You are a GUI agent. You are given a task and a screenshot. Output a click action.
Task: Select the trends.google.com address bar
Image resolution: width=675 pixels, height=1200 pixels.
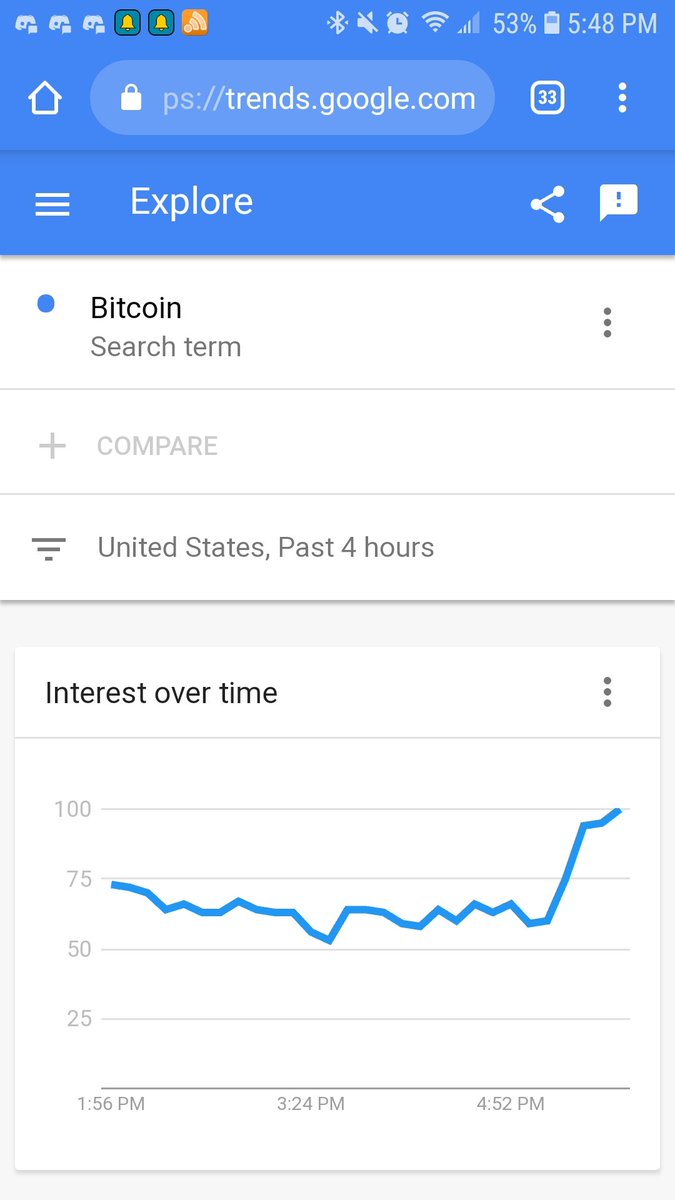coord(318,98)
